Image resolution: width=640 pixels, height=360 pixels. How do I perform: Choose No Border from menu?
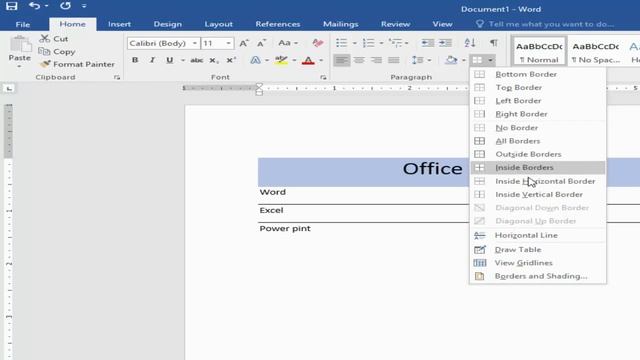coord(538,128)
